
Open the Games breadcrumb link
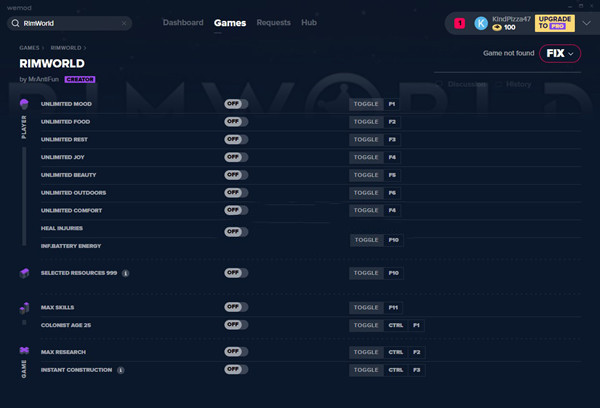click(x=29, y=48)
